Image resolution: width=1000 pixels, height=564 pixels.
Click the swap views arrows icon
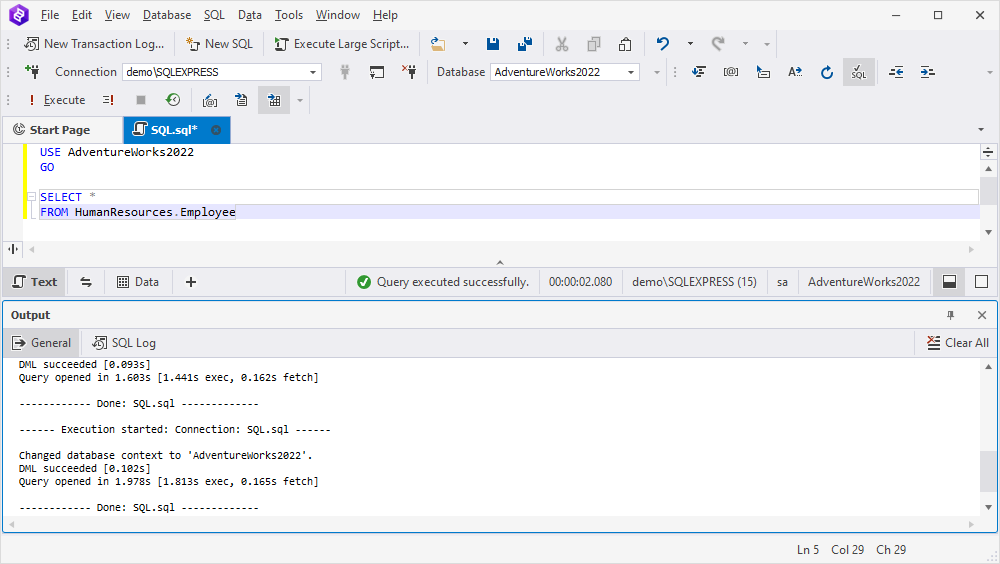[x=85, y=282]
